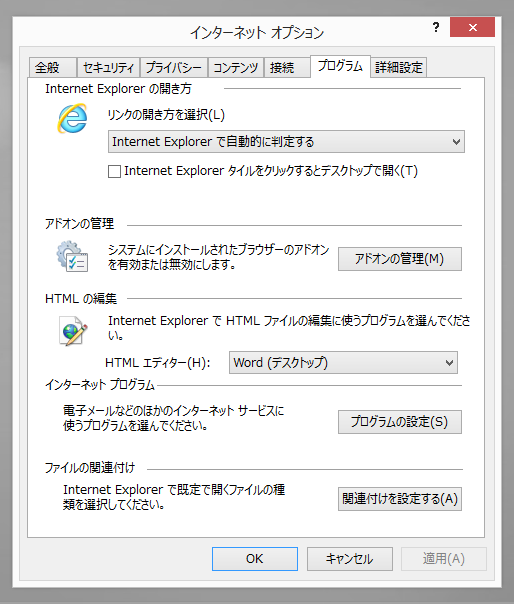
Task: Click the インターネット オプション title text
Action: pos(257,33)
